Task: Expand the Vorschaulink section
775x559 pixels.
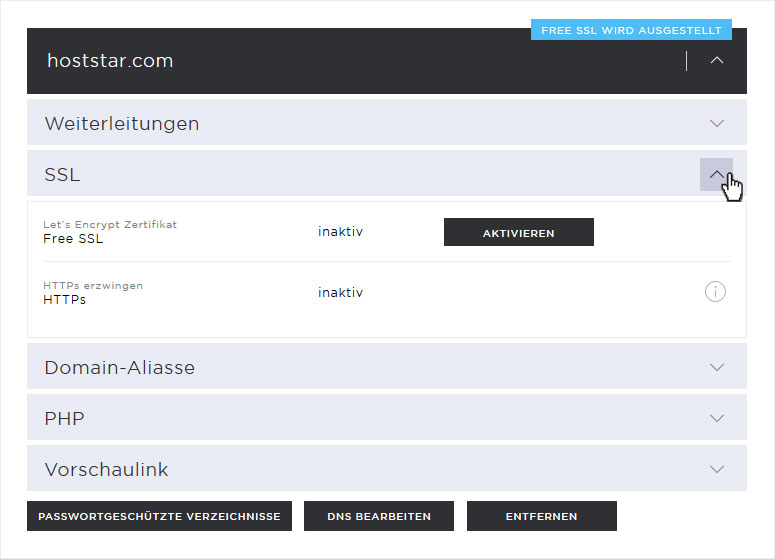Action: (x=717, y=469)
